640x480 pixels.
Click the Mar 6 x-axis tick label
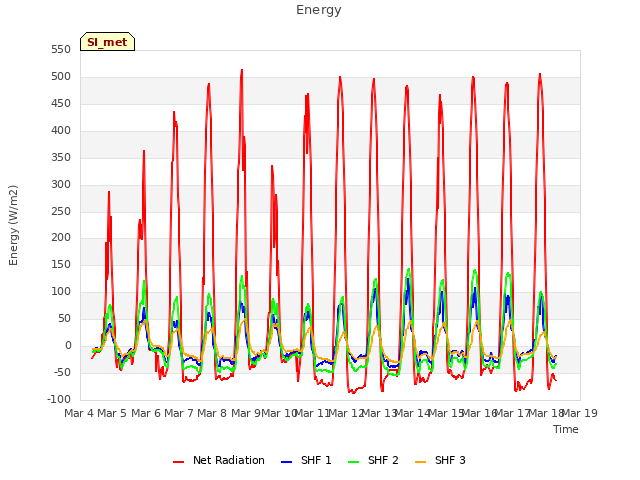(x=145, y=413)
